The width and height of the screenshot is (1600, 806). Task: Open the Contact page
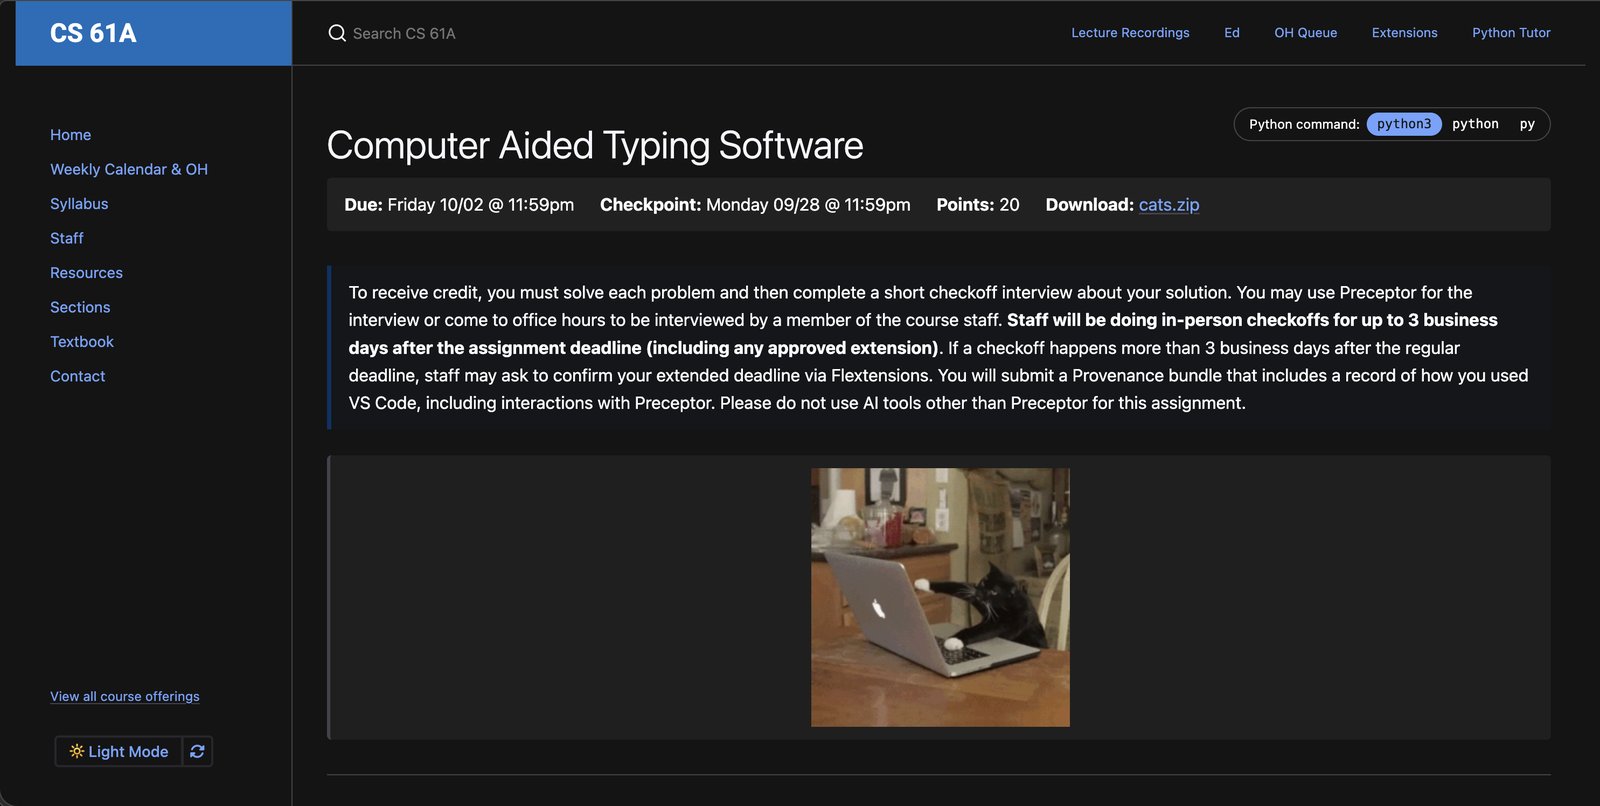pos(78,376)
